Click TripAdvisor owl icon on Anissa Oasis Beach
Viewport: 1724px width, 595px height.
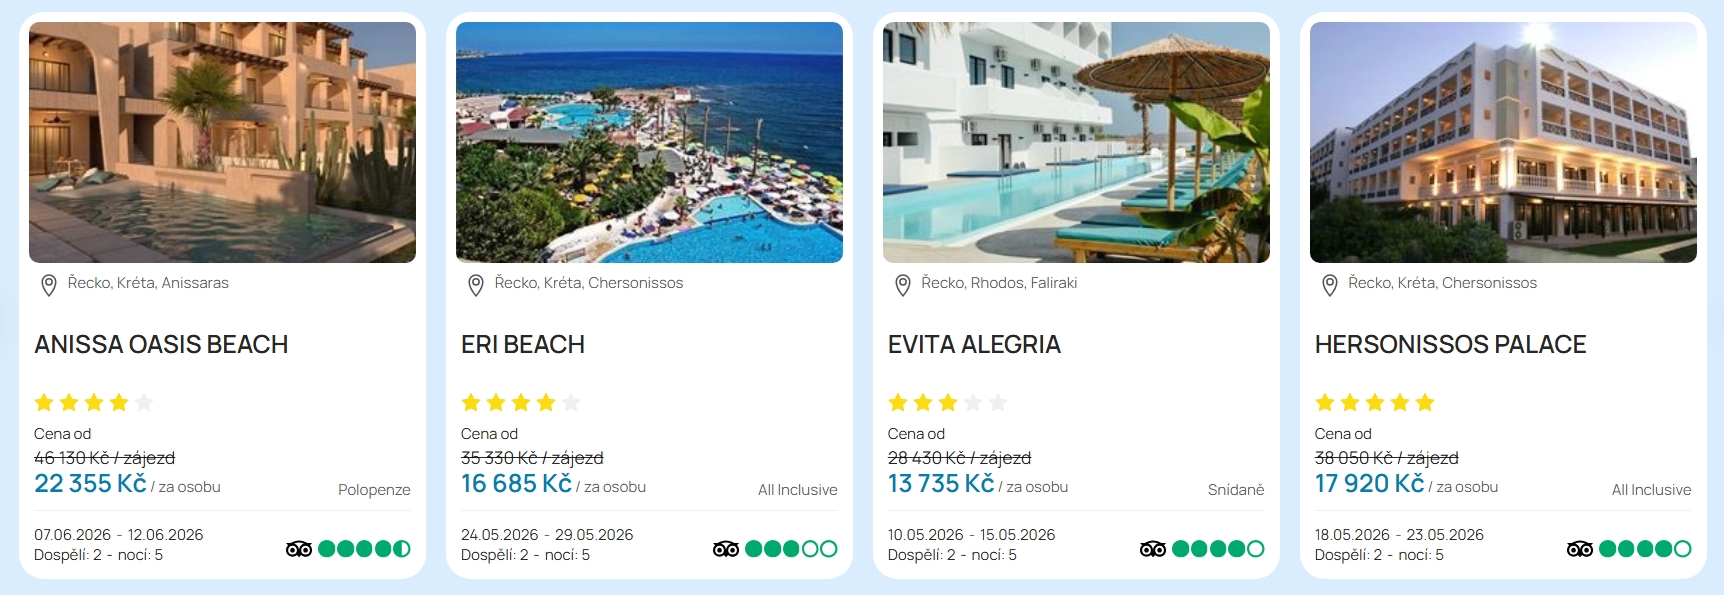[299, 549]
